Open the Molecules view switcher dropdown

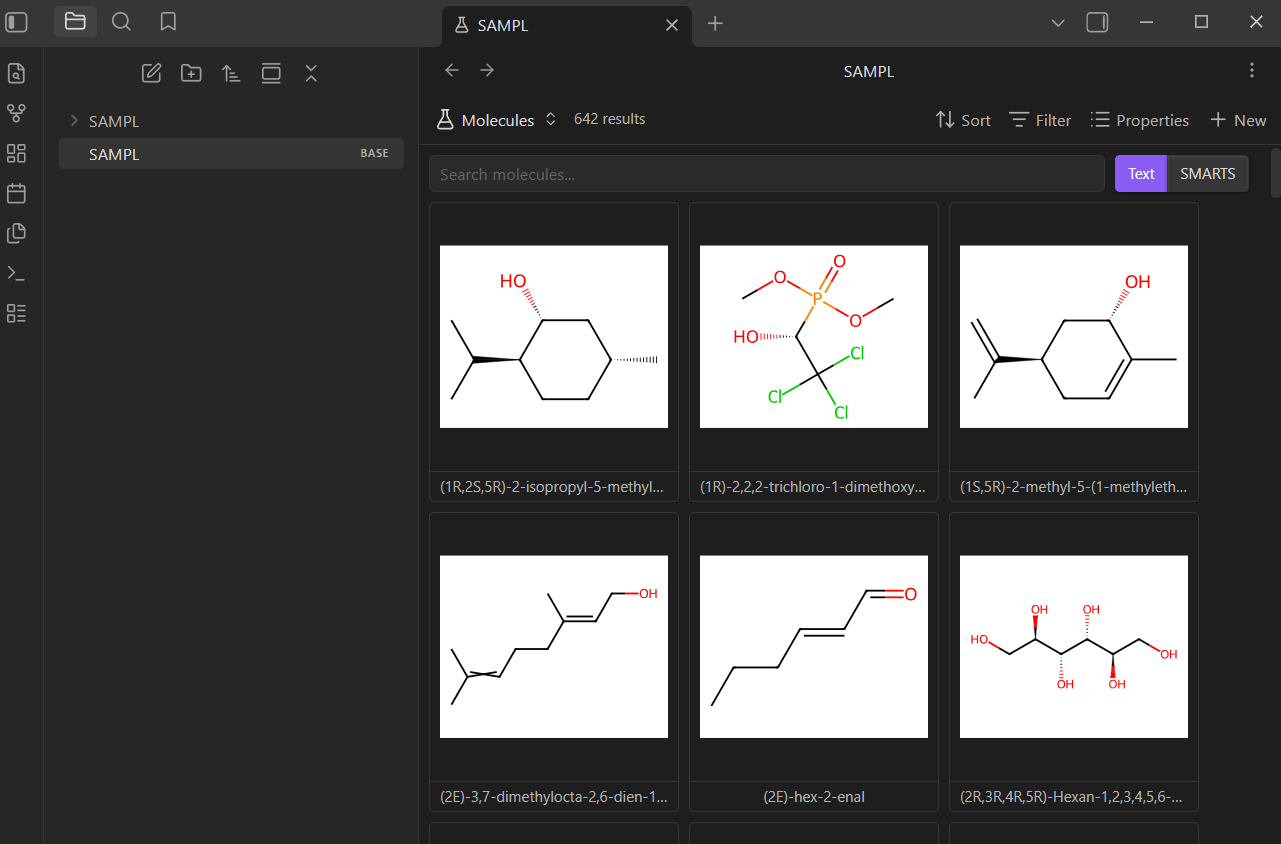(x=497, y=120)
